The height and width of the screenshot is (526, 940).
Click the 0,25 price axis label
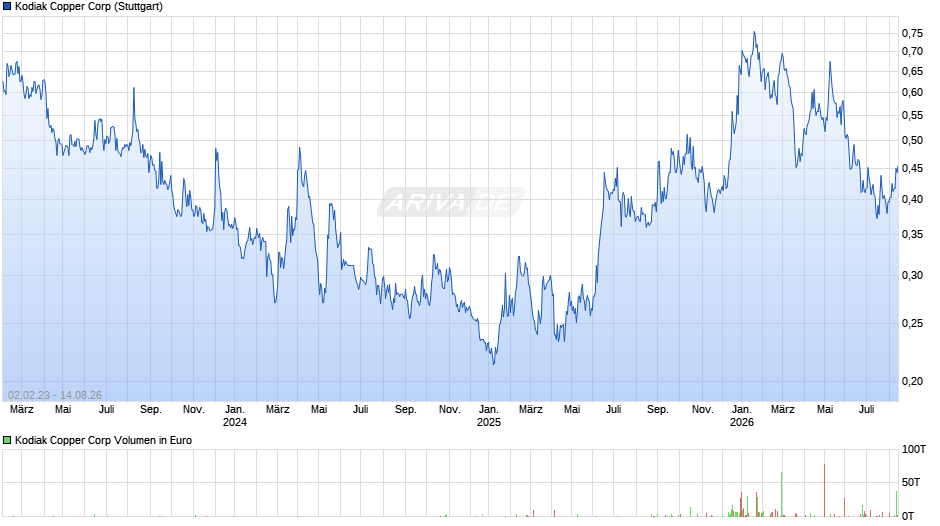[x=912, y=323]
